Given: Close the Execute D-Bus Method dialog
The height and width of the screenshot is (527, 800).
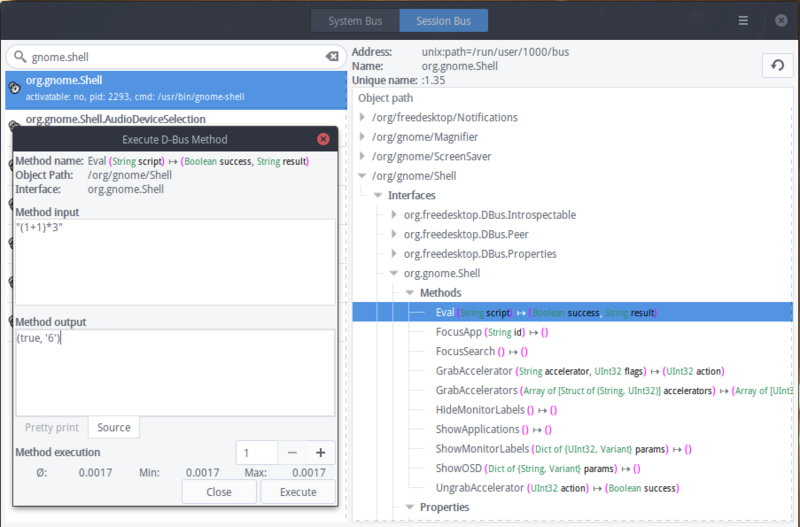Looking at the screenshot, I should 323,139.
